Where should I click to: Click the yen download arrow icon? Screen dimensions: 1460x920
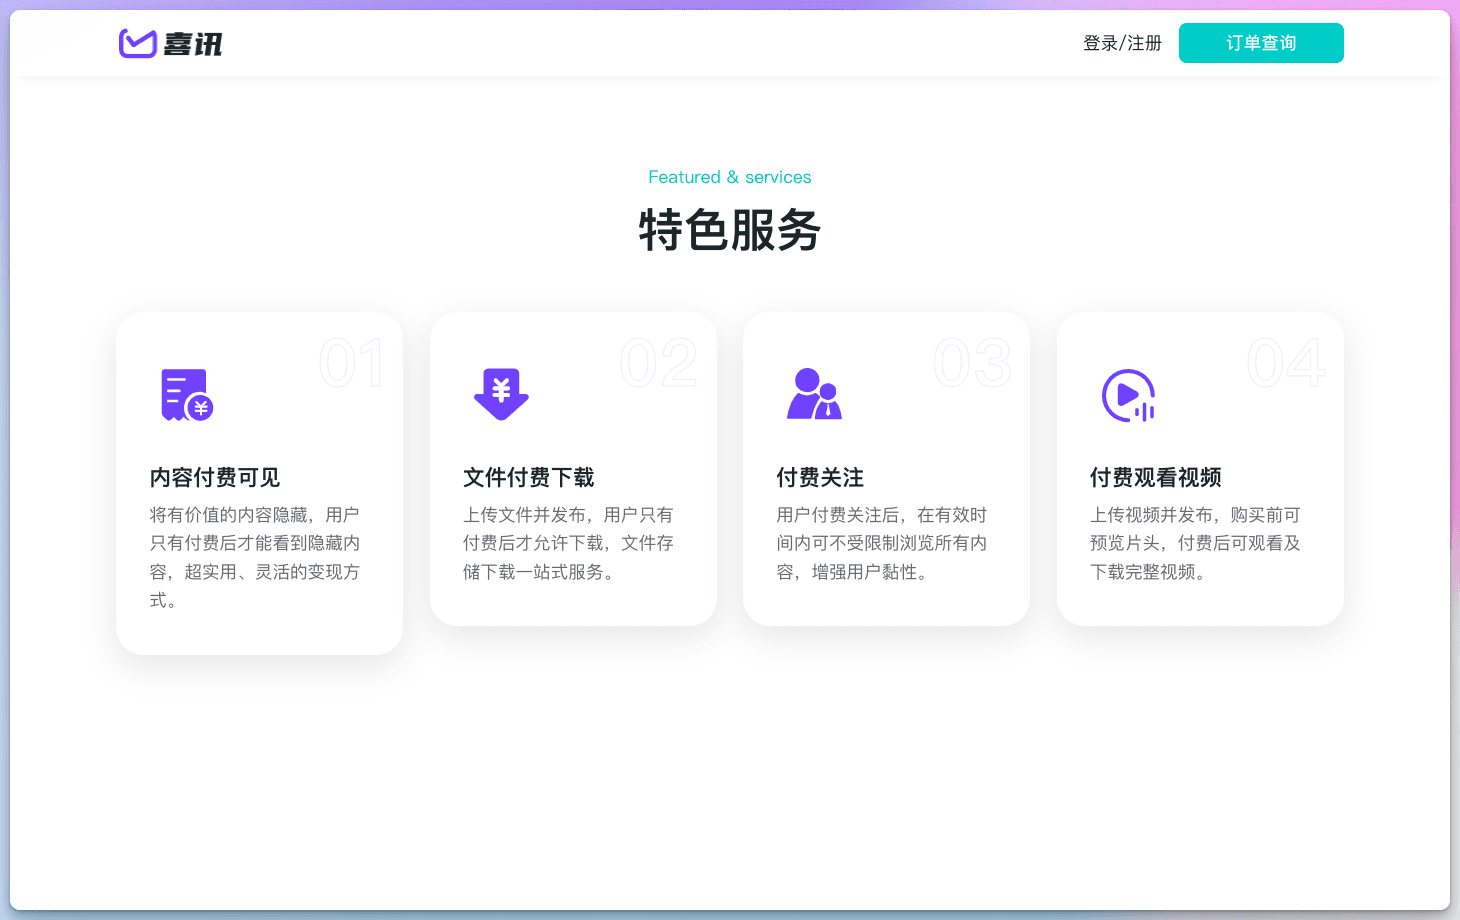501,394
